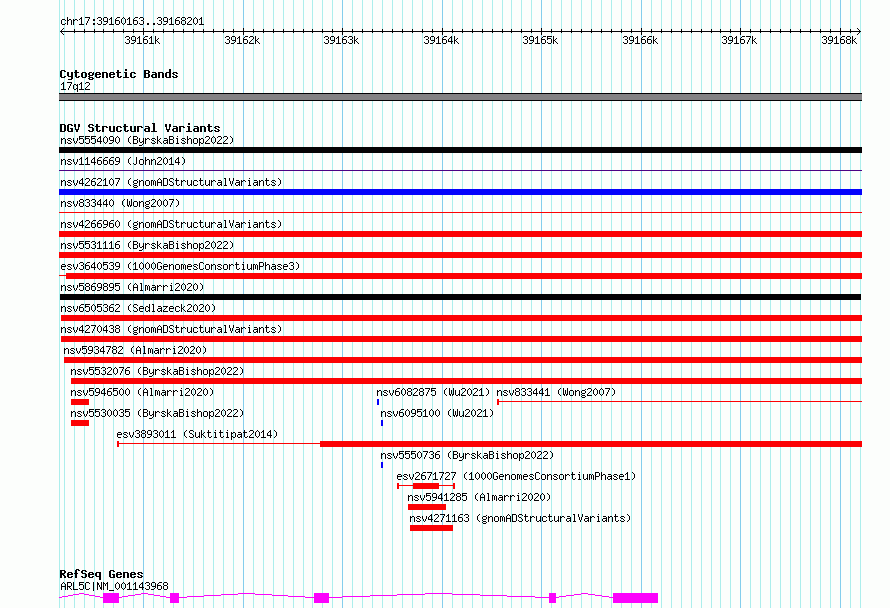Open the esv2671727 1000Genomes Phase1 label
Image resolution: width=890 pixels, height=608 pixels.
tap(516, 476)
